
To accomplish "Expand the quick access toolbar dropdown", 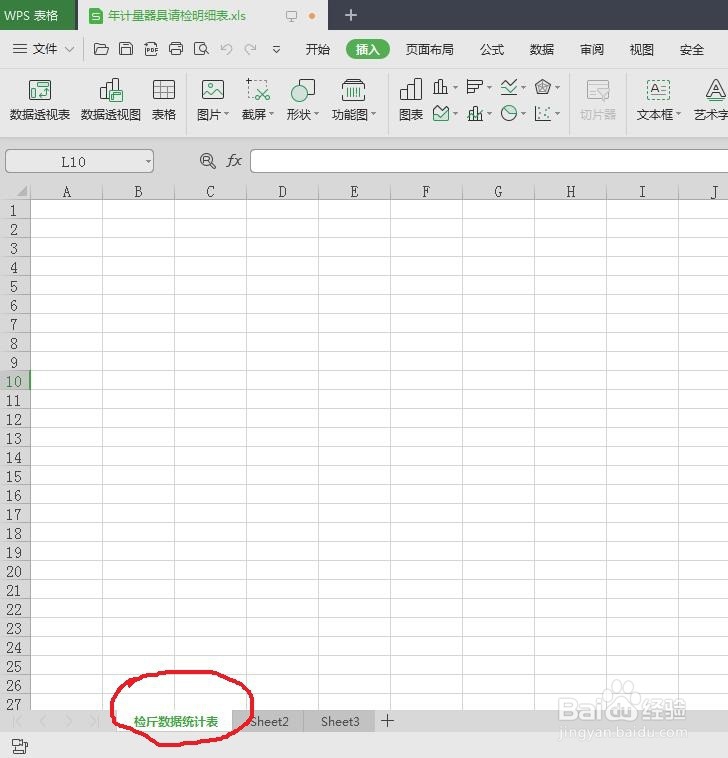I will tap(277, 49).
